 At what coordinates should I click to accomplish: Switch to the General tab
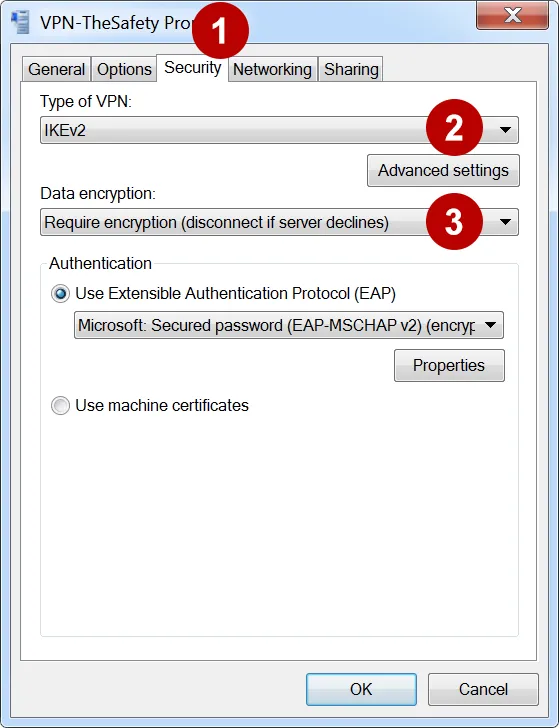pyautogui.click(x=56, y=70)
